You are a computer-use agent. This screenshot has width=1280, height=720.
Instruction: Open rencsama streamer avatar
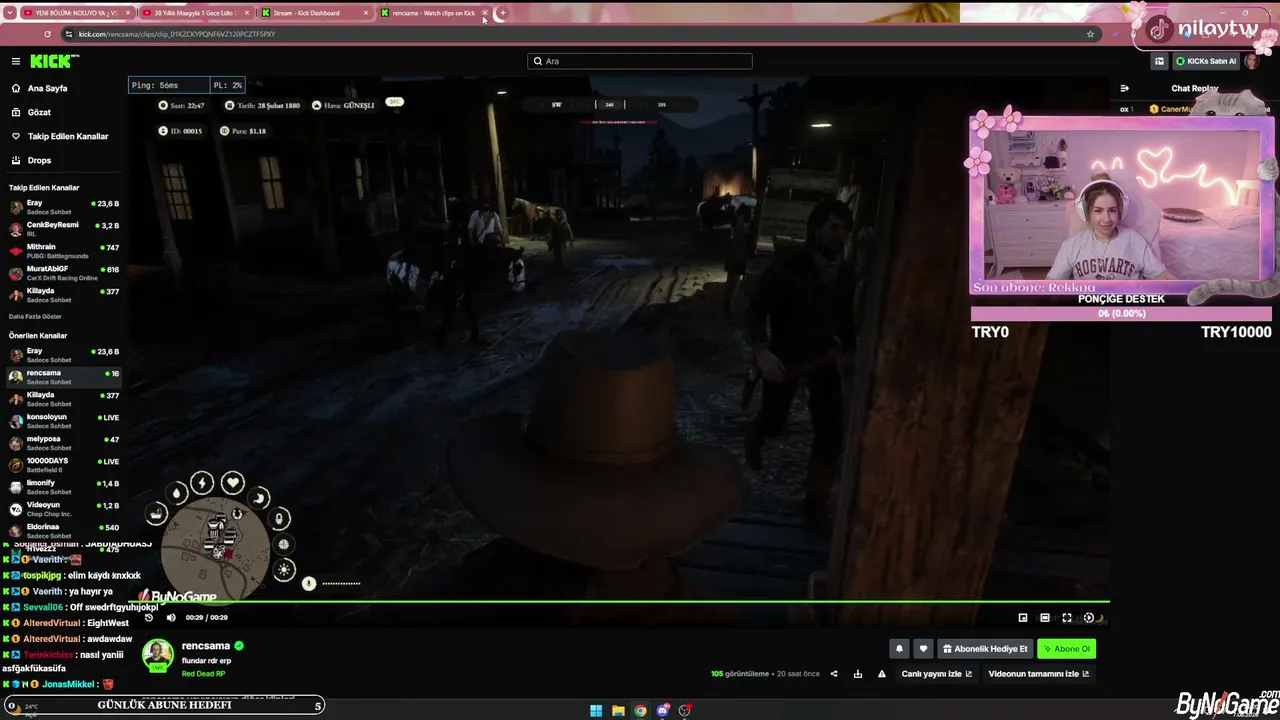click(x=157, y=655)
